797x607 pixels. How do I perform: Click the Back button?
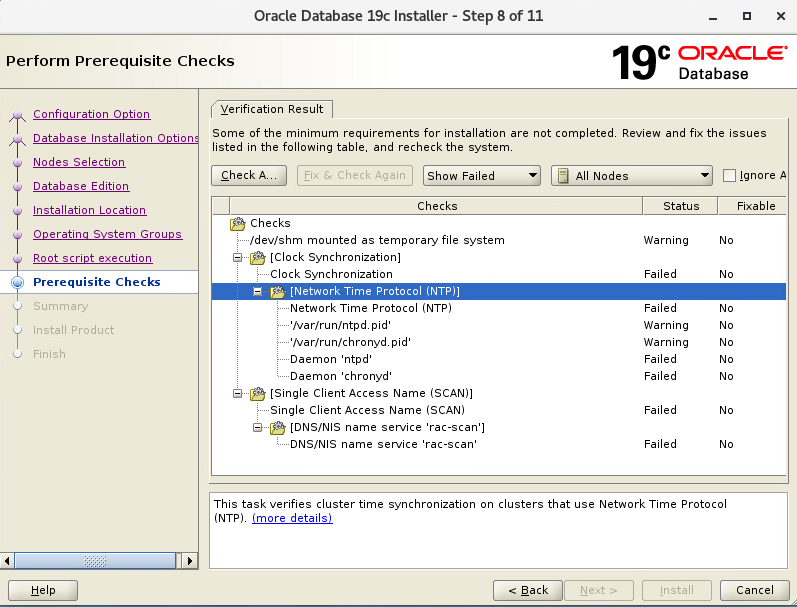click(x=527, y=590)
